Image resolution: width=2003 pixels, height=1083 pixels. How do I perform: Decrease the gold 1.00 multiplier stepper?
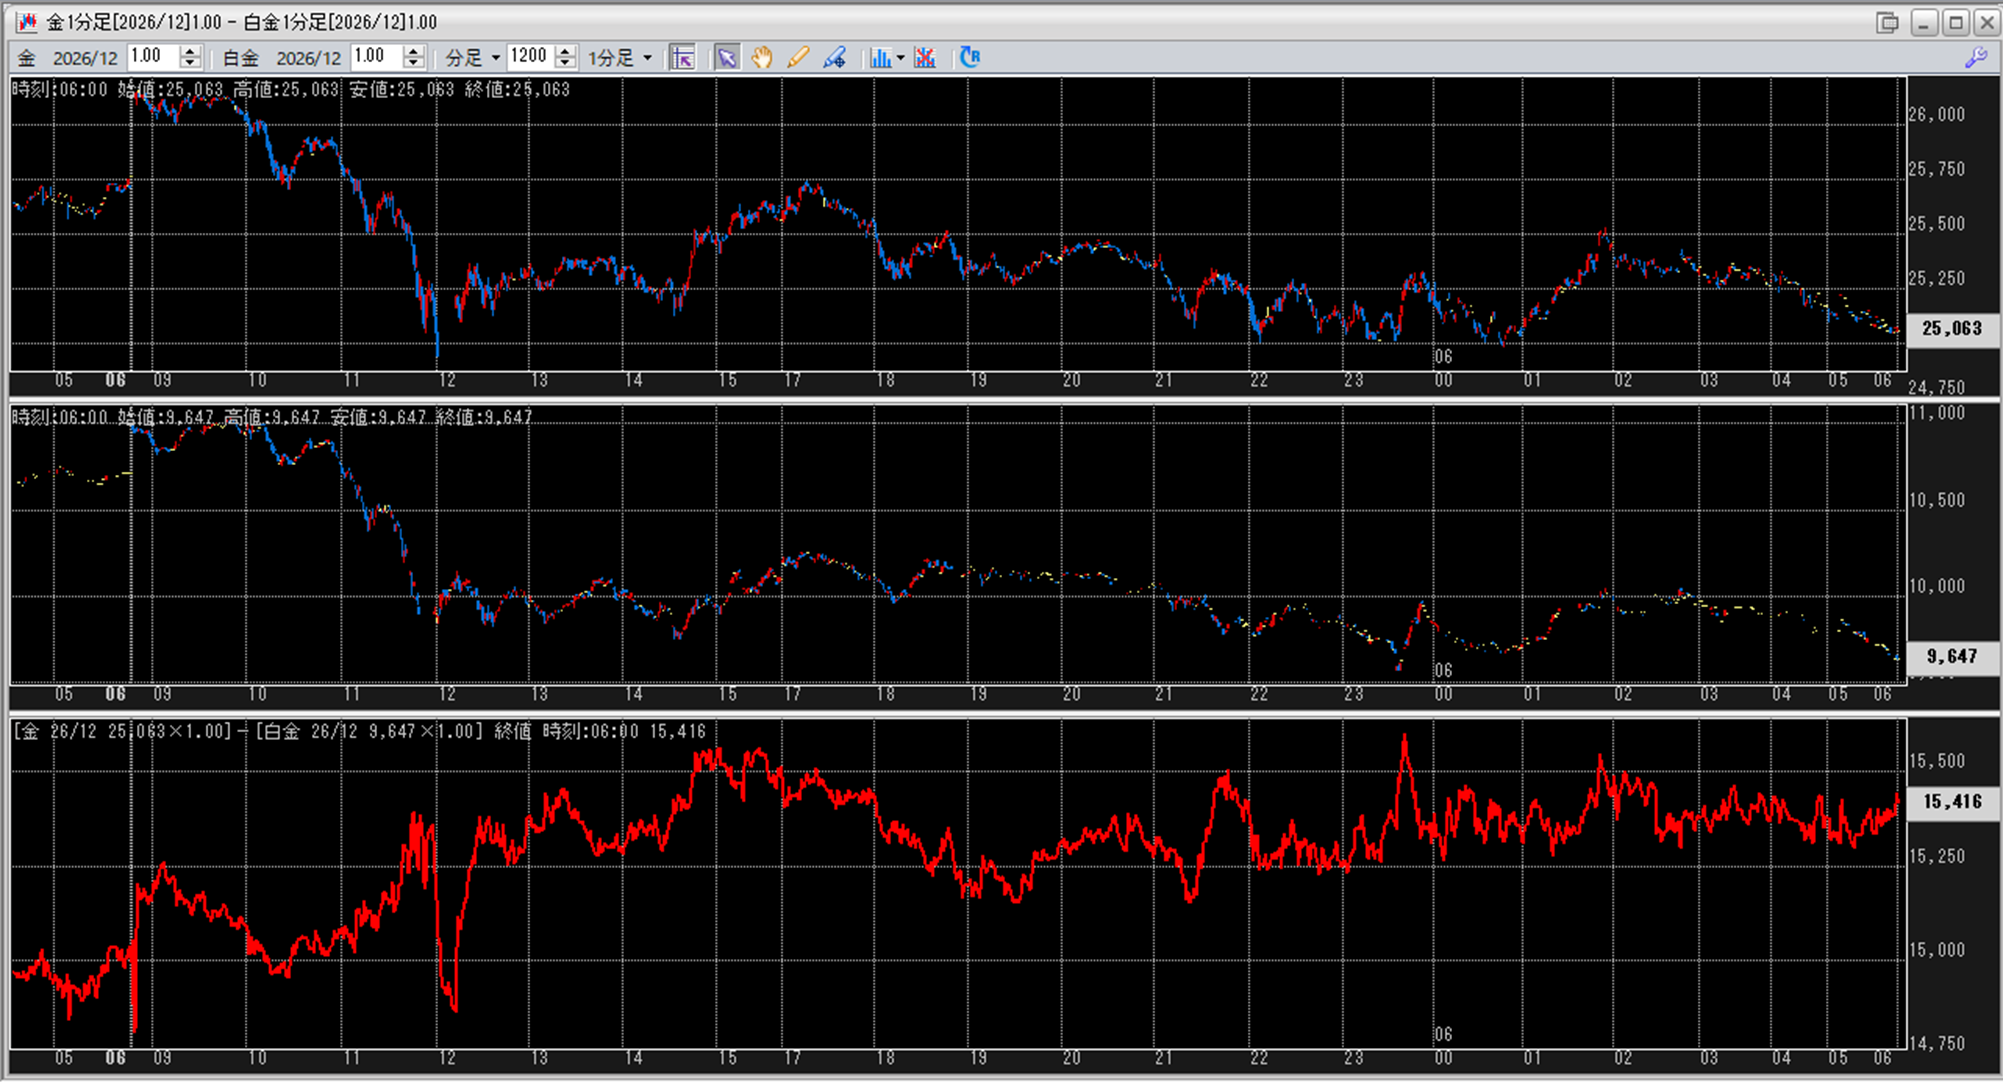(x=190, y=63)
